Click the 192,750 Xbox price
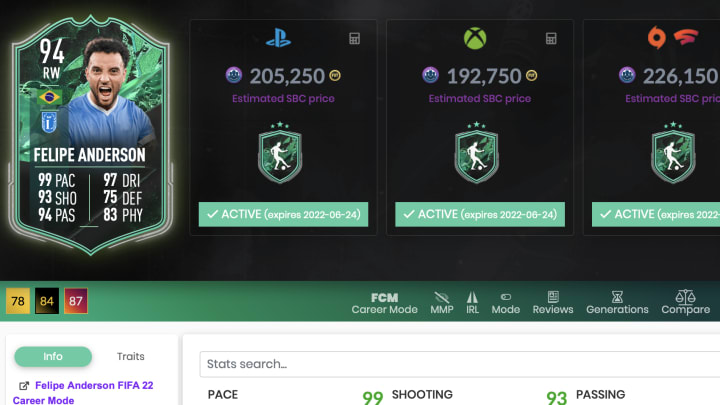Screen dimensions: 720x405 (484, 76)
